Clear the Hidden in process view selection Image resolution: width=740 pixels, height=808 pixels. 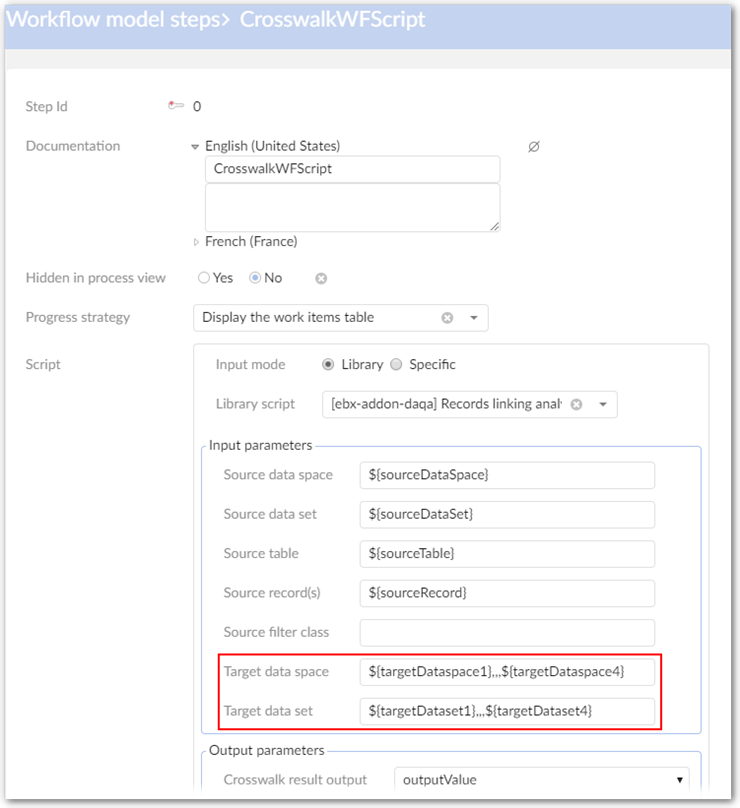pos(321,278)
